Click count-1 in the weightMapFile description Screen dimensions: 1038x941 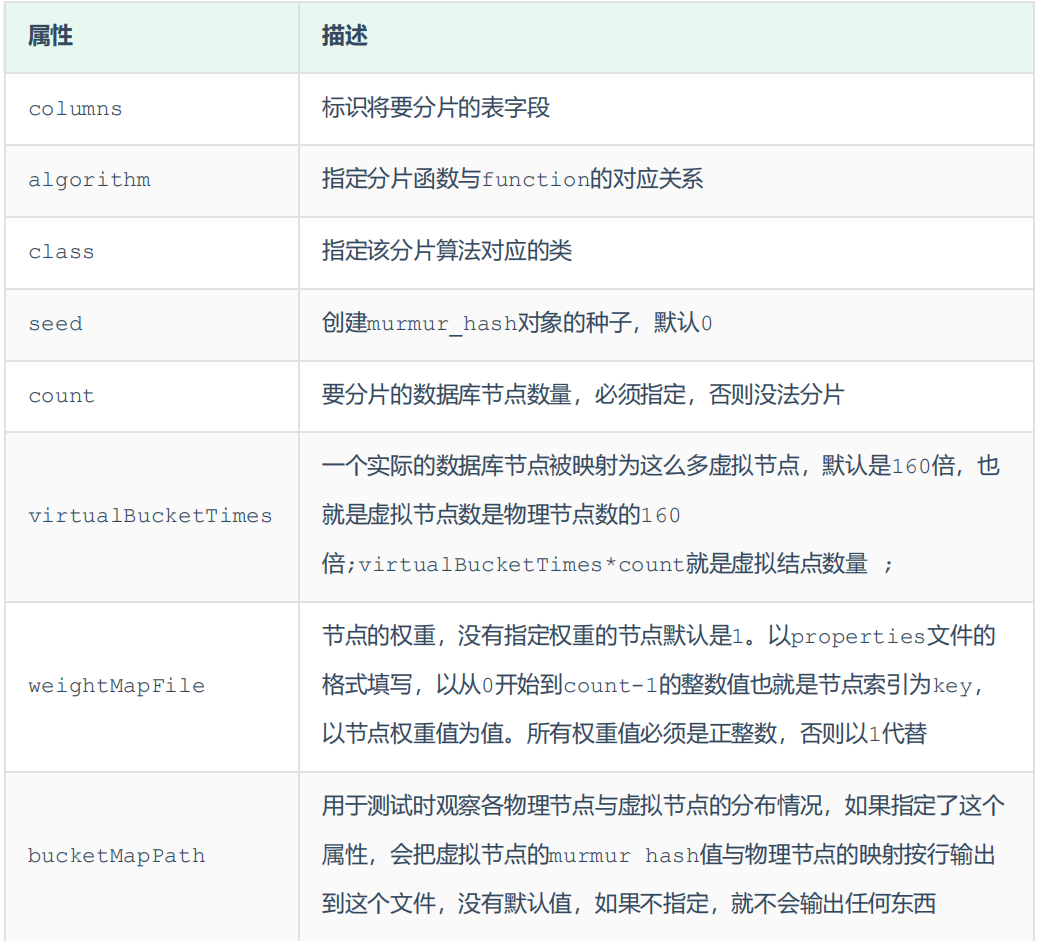(x=610, y=686)
